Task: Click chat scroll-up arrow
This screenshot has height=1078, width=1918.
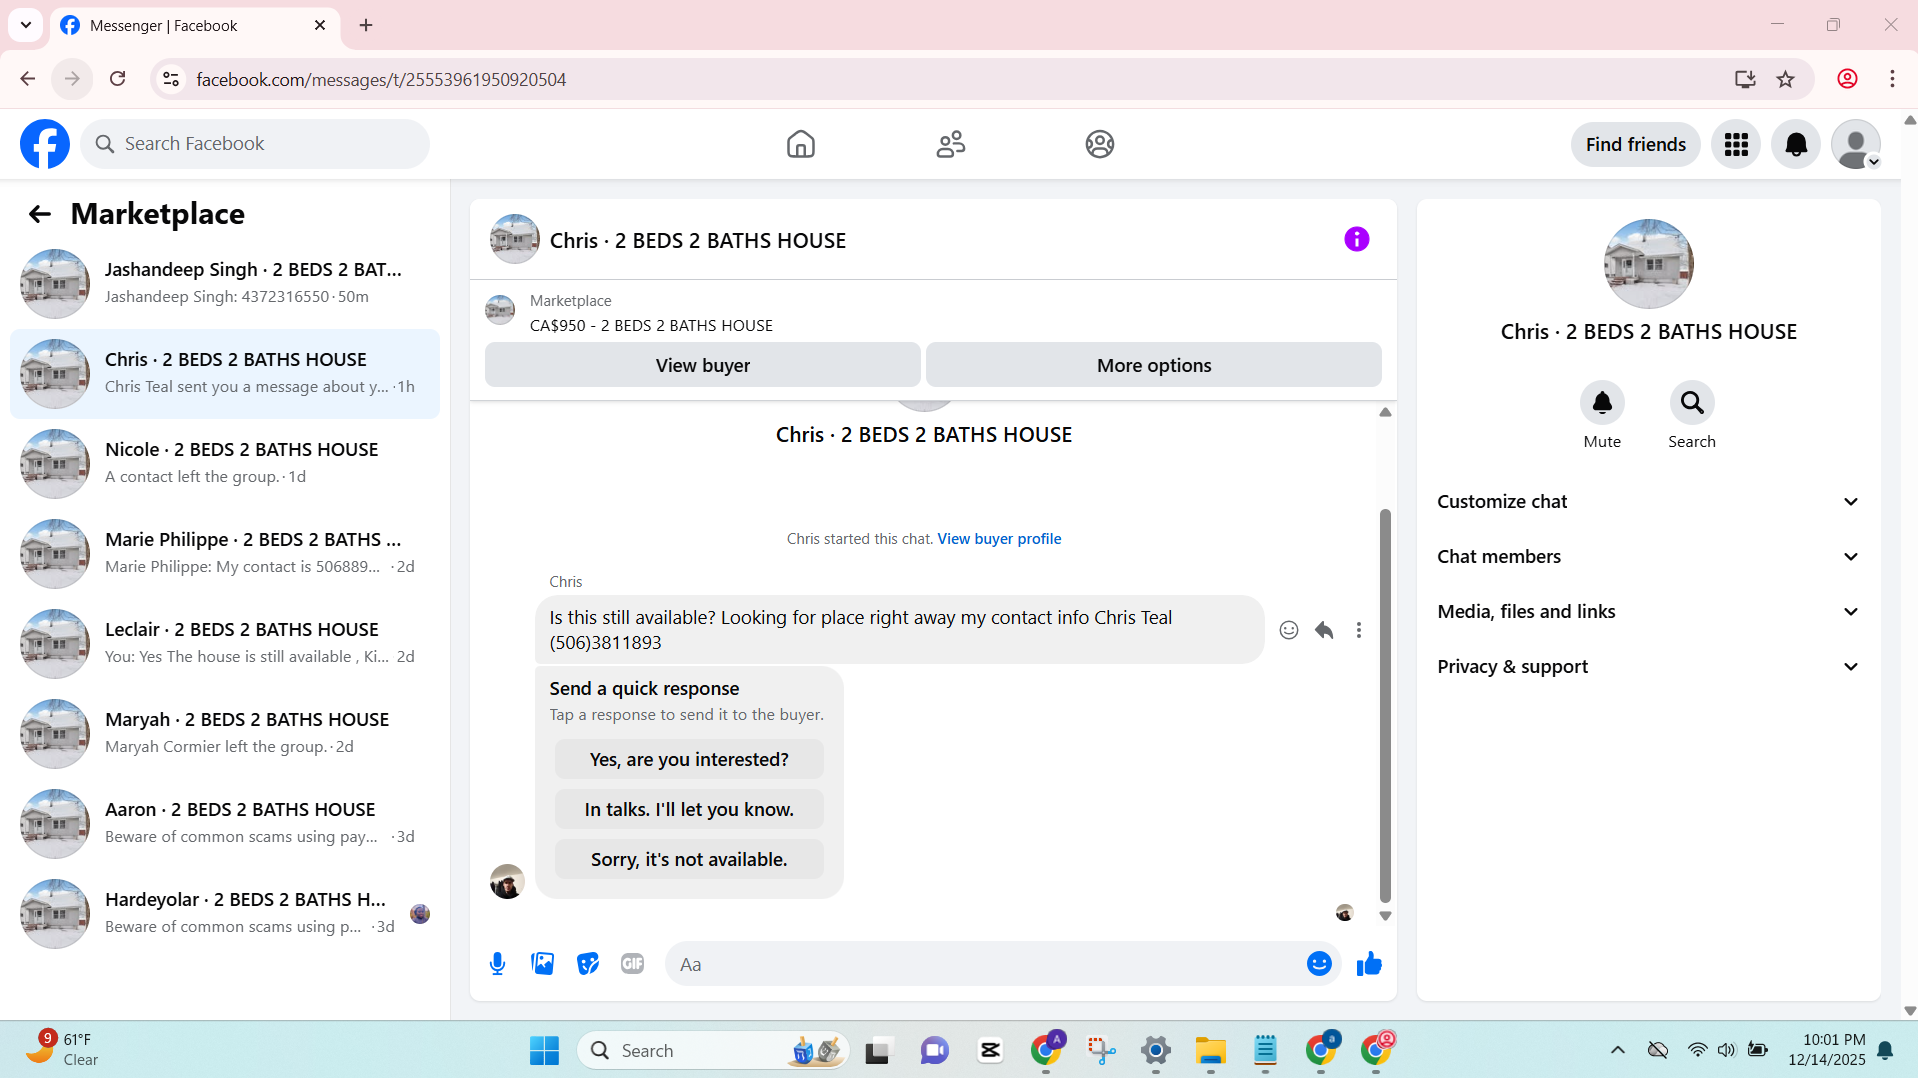Action: tap(1385, 412)
